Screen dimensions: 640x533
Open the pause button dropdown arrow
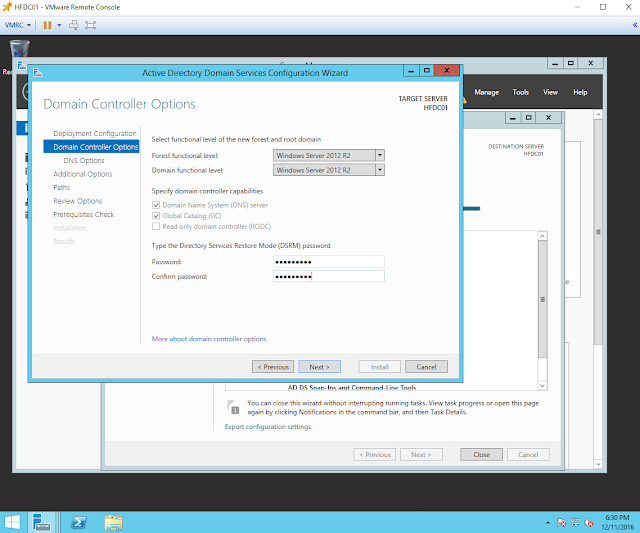click(x=59, y=25)
